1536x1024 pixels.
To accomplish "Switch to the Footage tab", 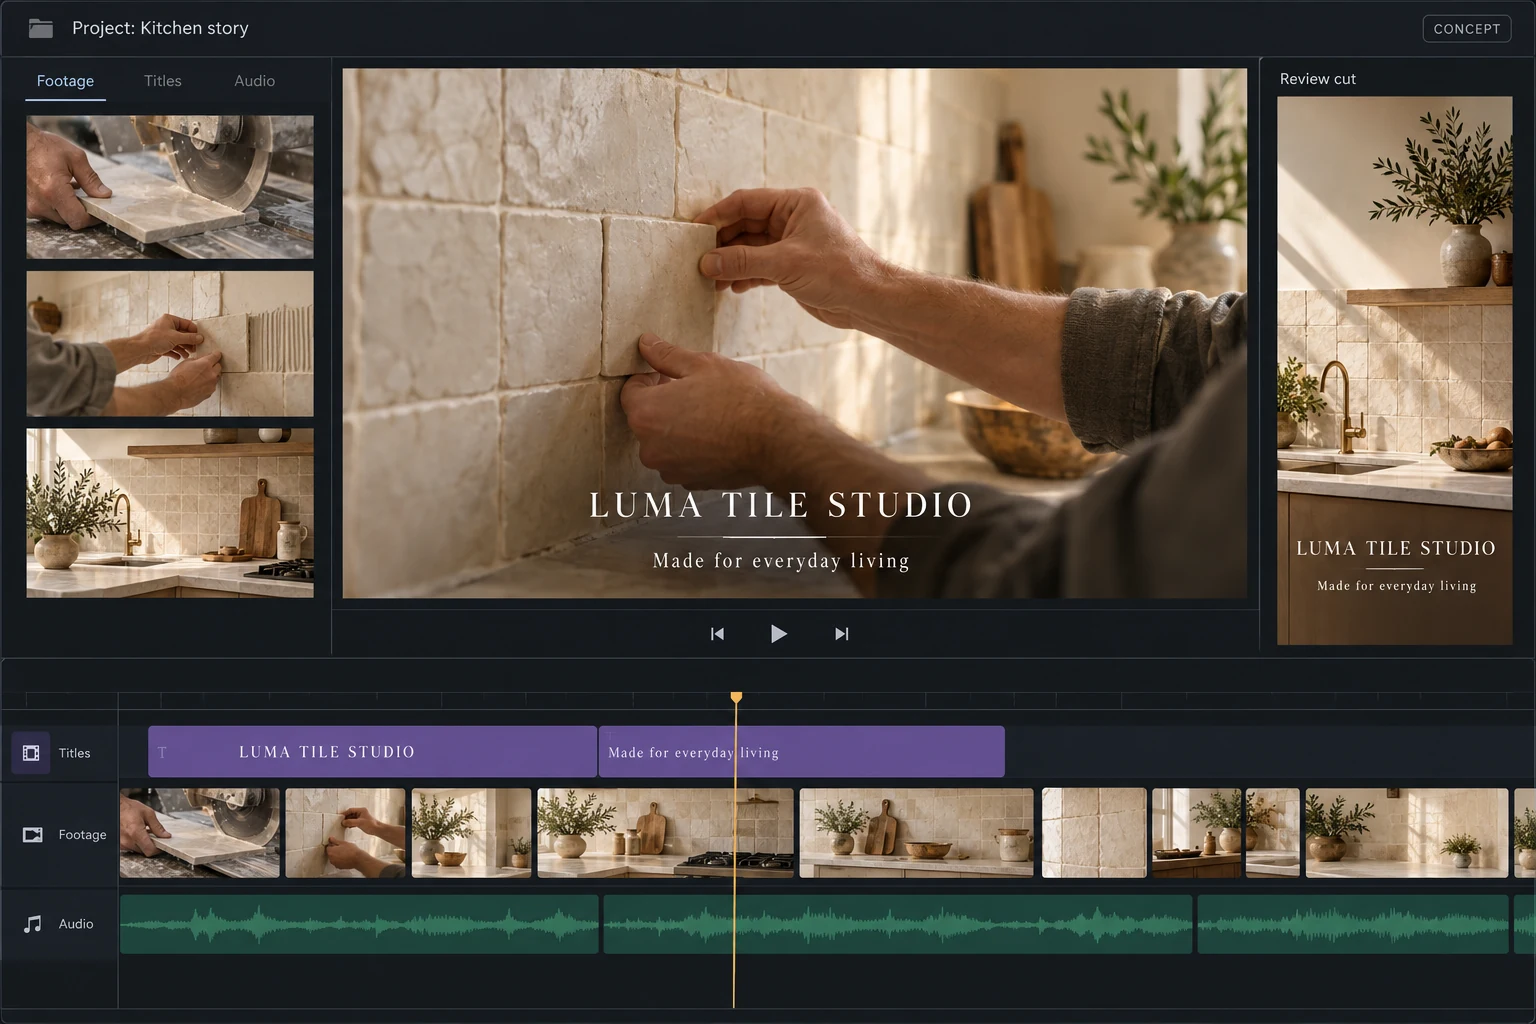I will click(x=65, y=81).
